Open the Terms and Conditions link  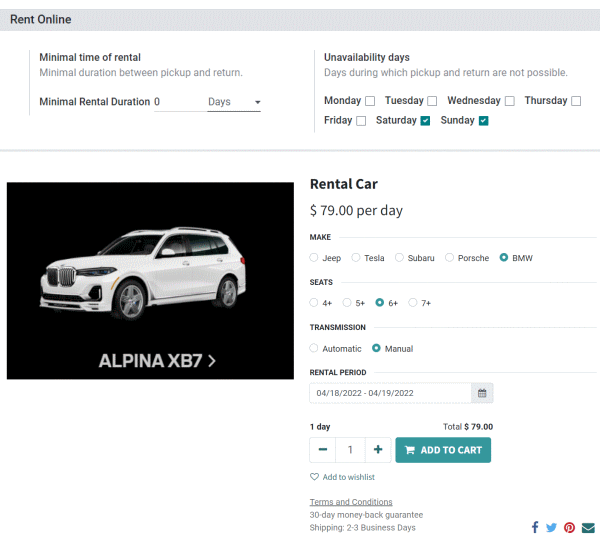click(x=351, y=502)
